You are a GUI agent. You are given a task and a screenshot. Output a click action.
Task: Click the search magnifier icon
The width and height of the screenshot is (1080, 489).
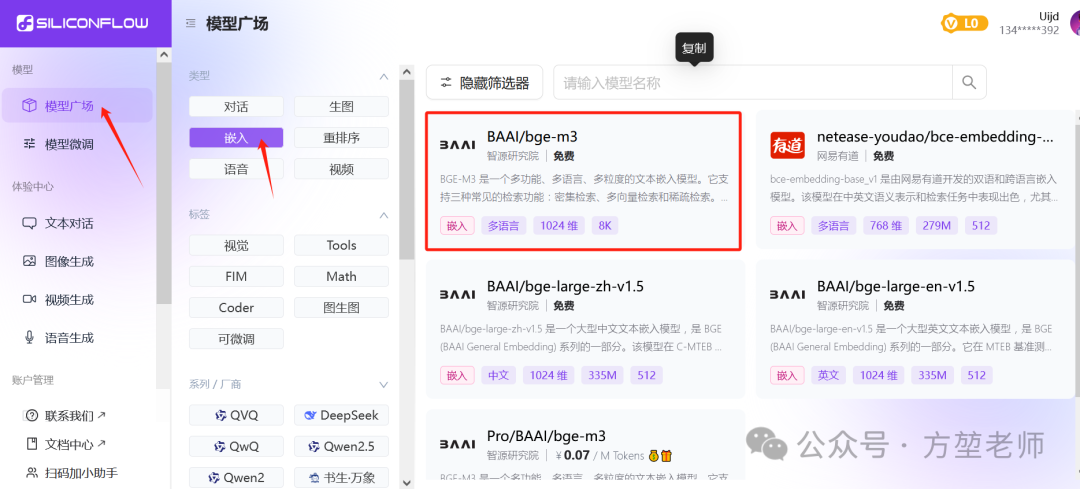point(969,83)
